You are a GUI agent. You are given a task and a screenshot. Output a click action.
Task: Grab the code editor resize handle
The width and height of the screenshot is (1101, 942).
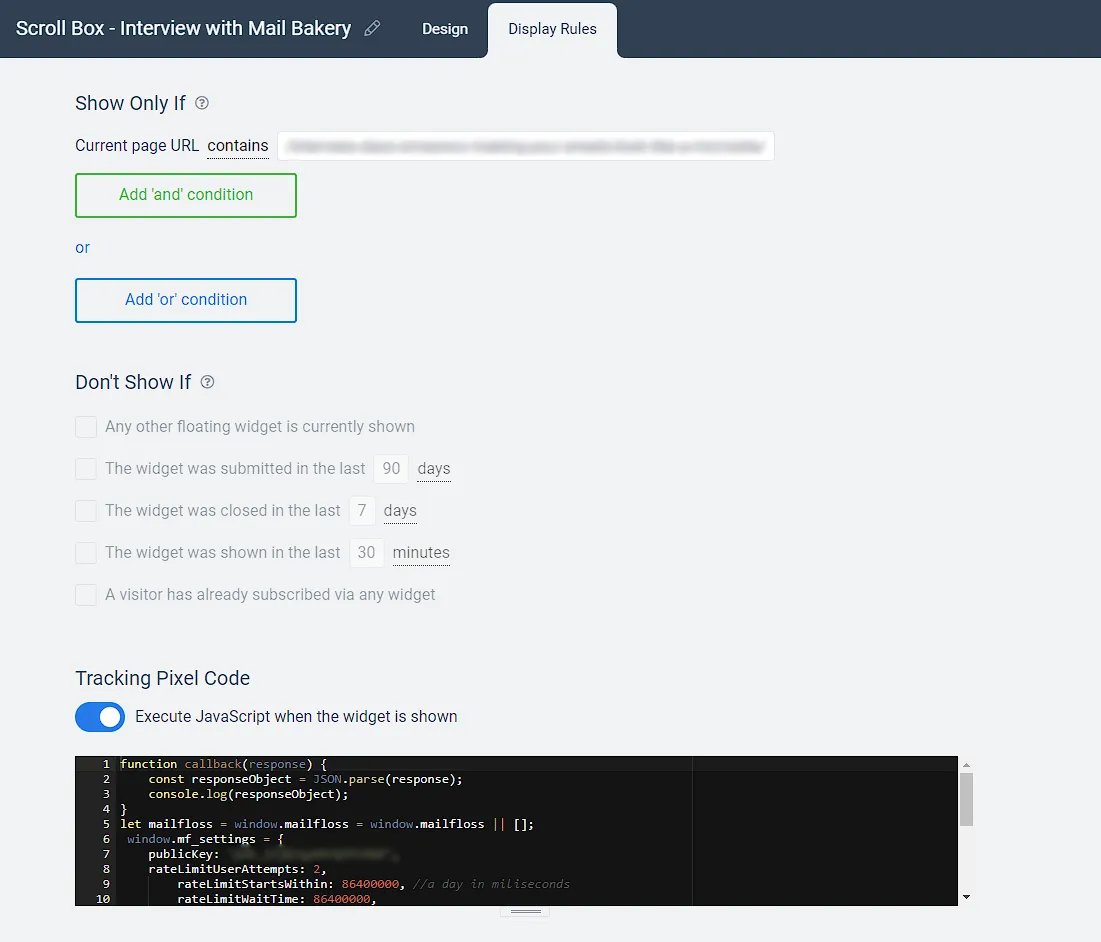coord(525,911)
